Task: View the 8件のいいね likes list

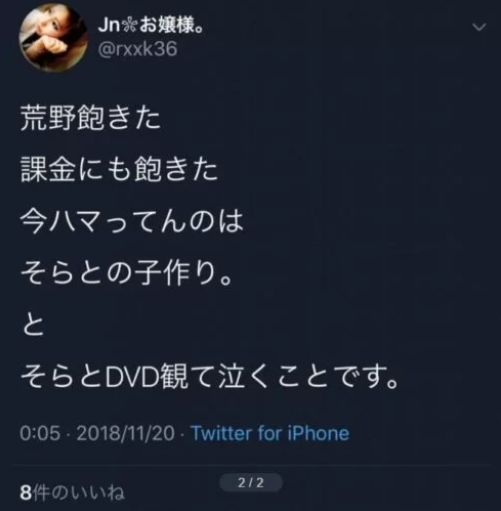Action: point(72,493)
